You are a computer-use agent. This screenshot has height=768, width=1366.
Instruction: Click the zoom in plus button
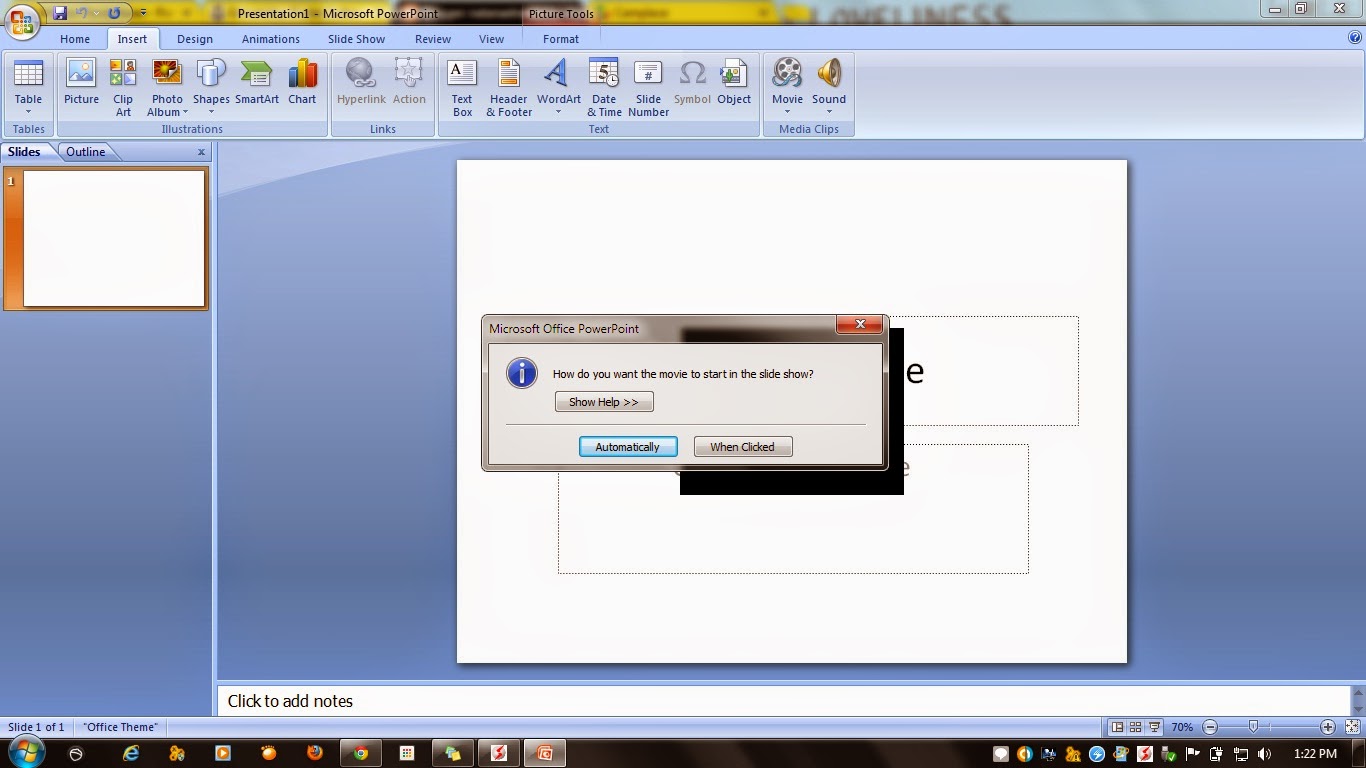coord(1328,727)
